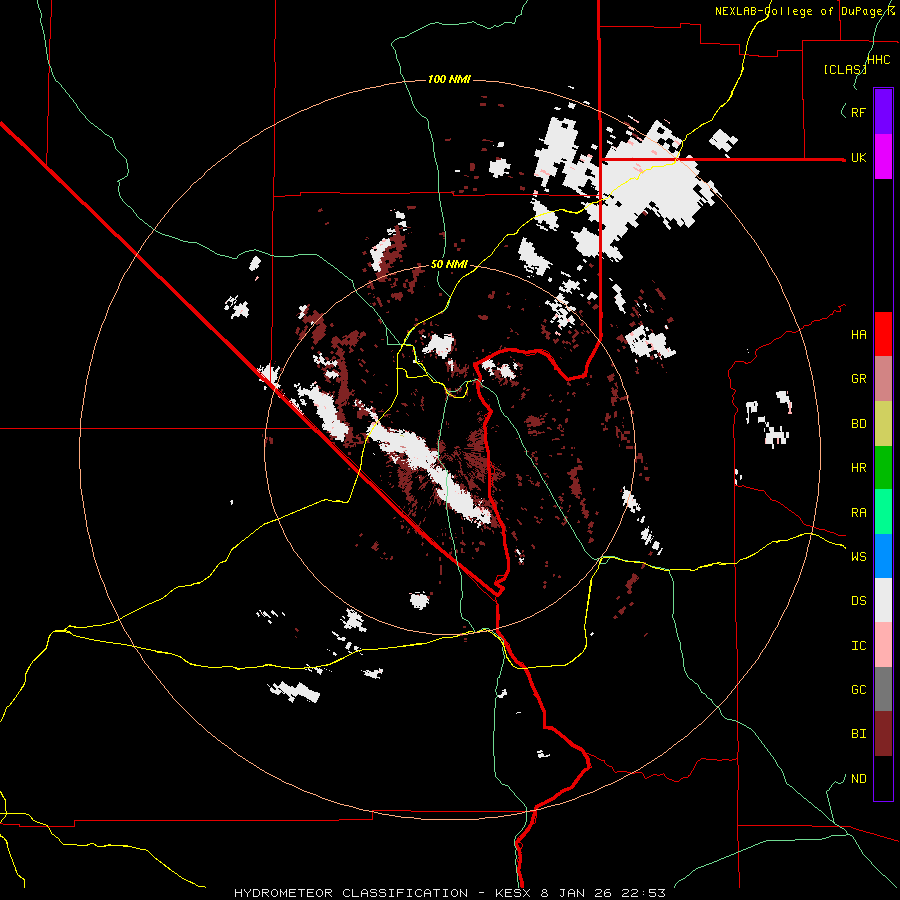
Task: Click the WS legend label
Action: (x=858, y=557)
